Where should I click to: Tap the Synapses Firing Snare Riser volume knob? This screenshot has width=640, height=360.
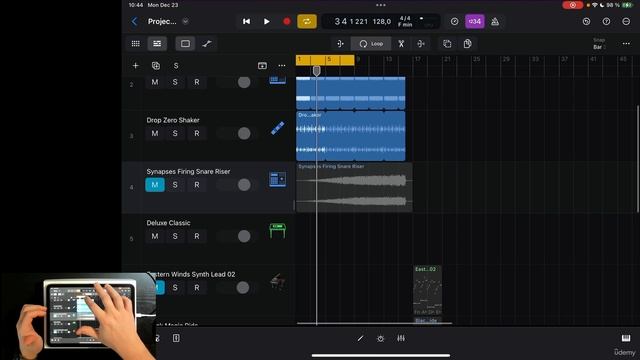[x=244, y=185]
